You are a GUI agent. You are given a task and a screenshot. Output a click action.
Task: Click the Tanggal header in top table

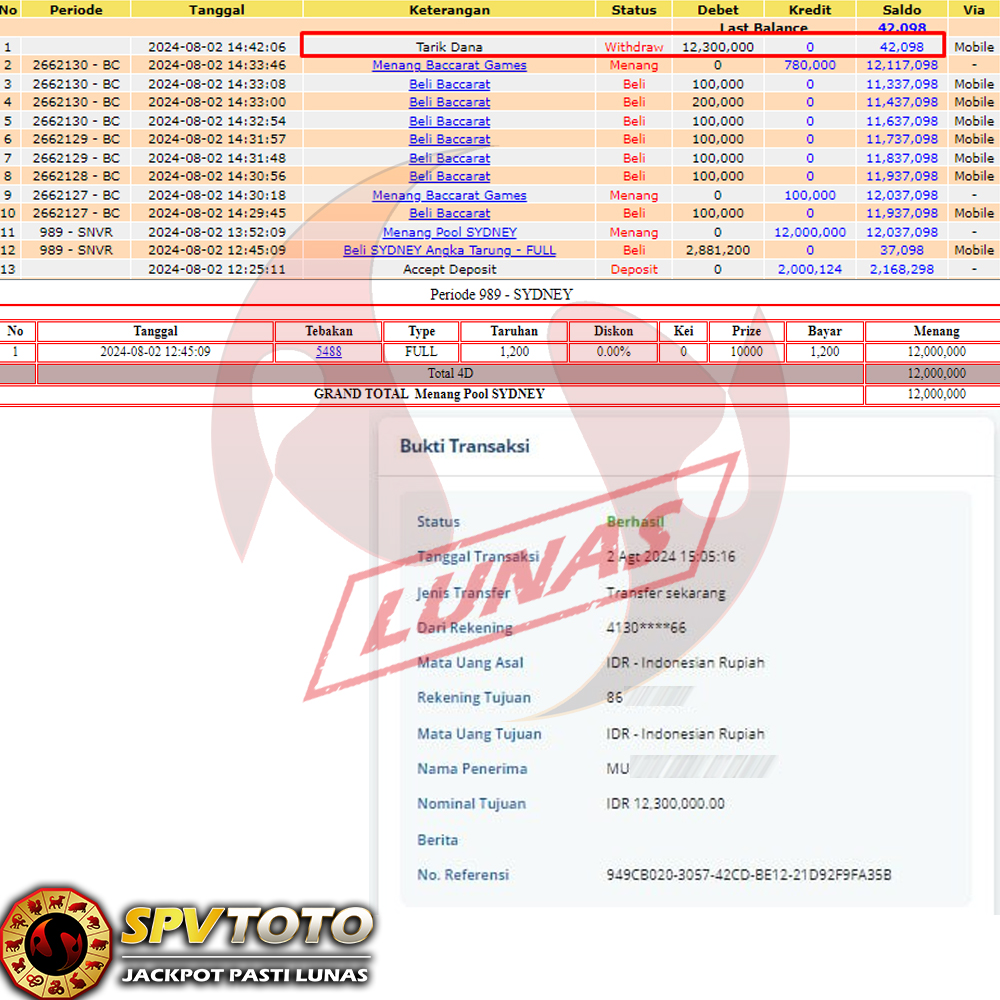pos(216,10)
